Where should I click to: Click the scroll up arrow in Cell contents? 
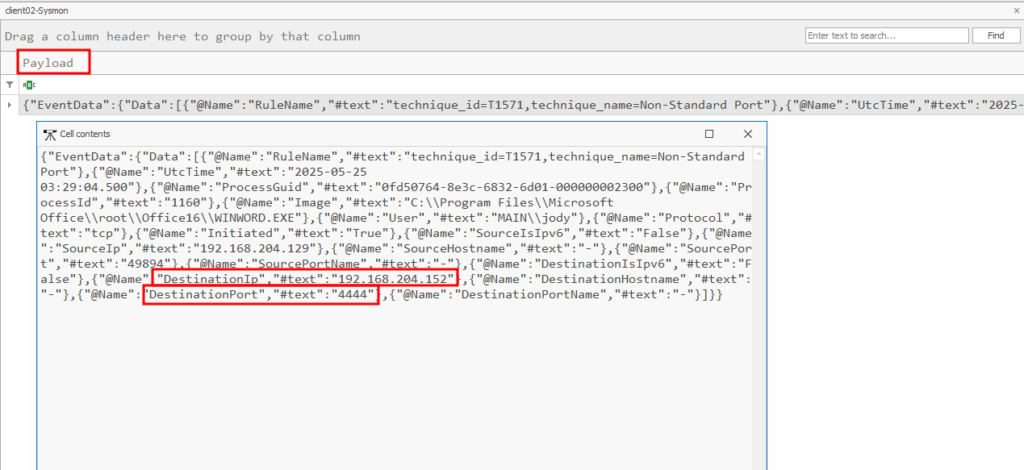point(757,155)
